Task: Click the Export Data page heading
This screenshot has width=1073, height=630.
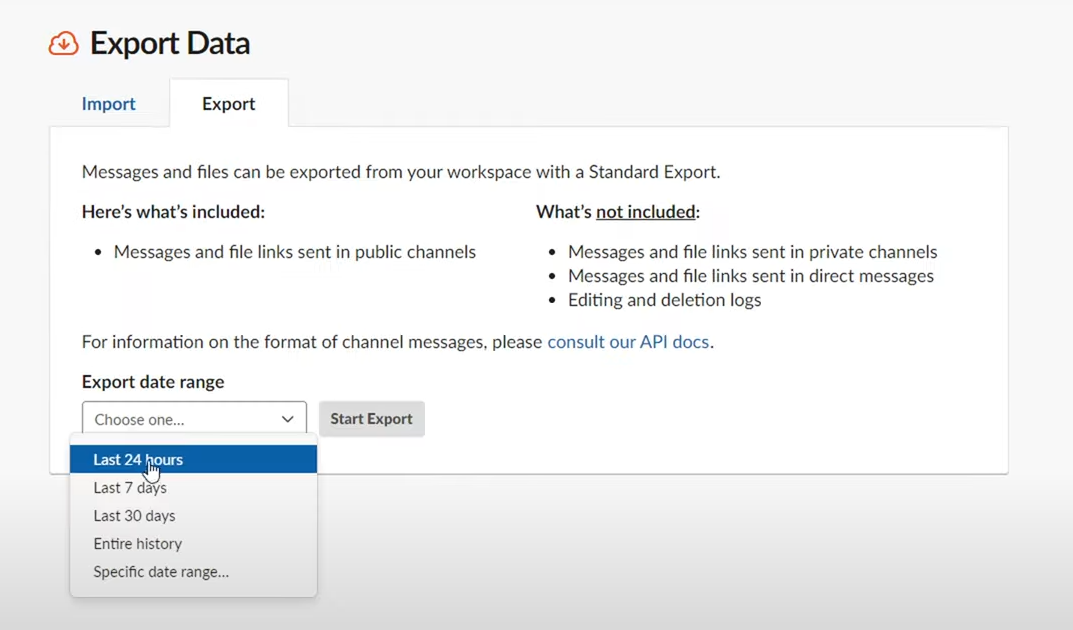Action: tap(170, 43)
